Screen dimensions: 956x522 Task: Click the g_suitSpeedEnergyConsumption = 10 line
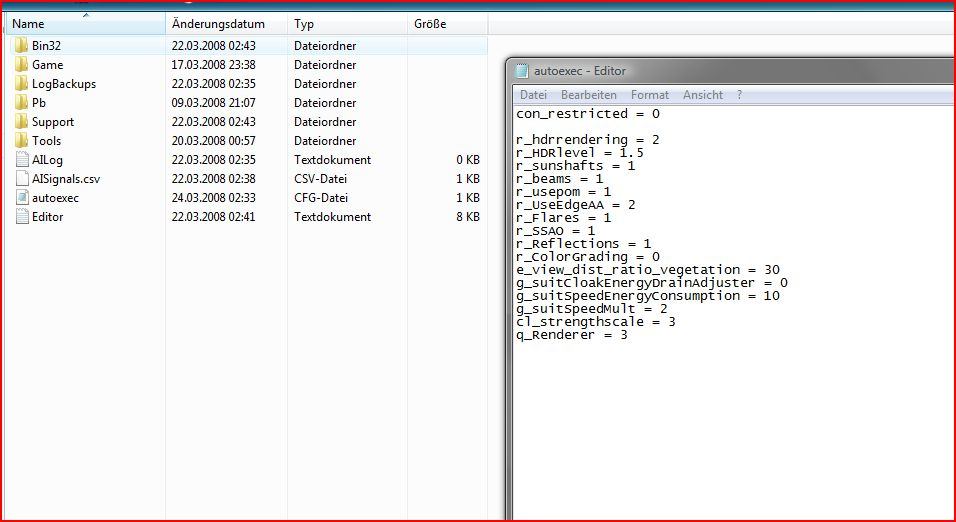tap(648, 296)
